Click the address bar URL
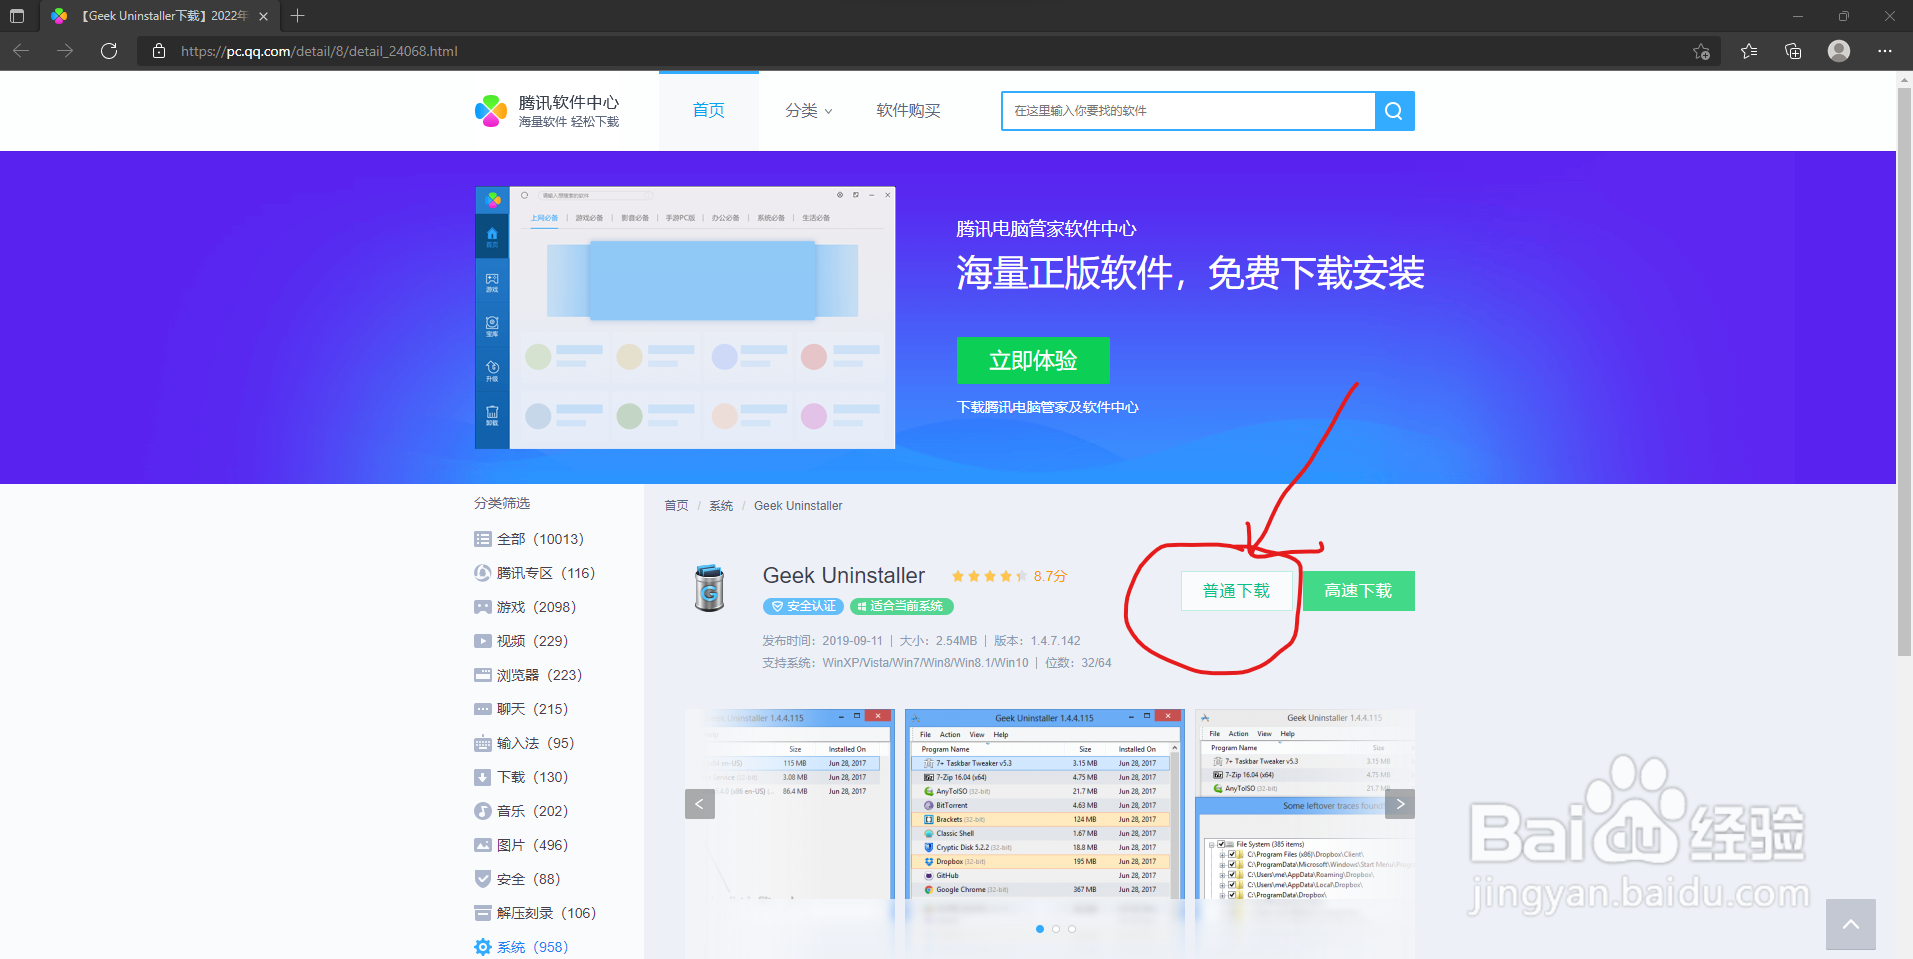Image resolution: width=1913 pixels, height=959 pixels. point(319,51)
